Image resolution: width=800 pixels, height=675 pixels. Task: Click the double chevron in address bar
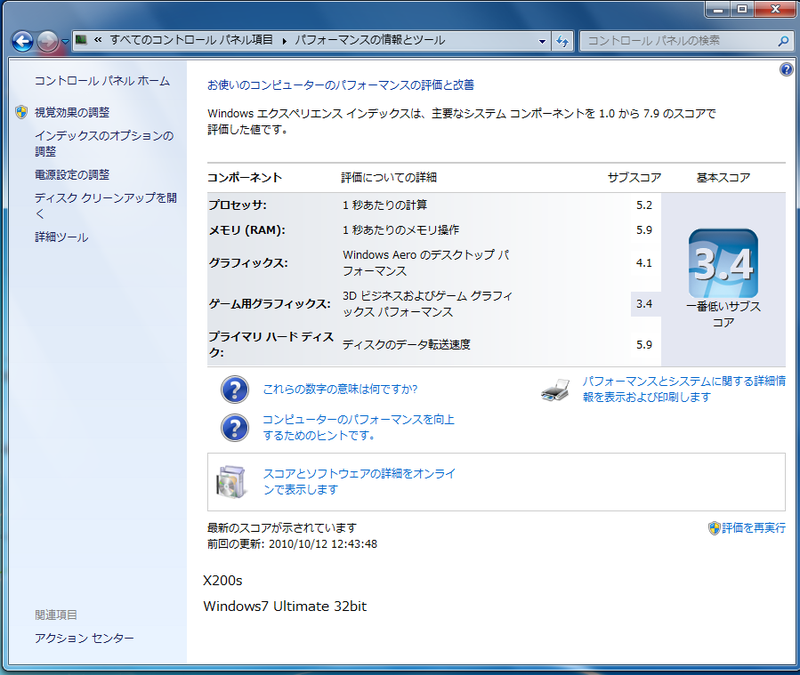click(x=98, y=40)
